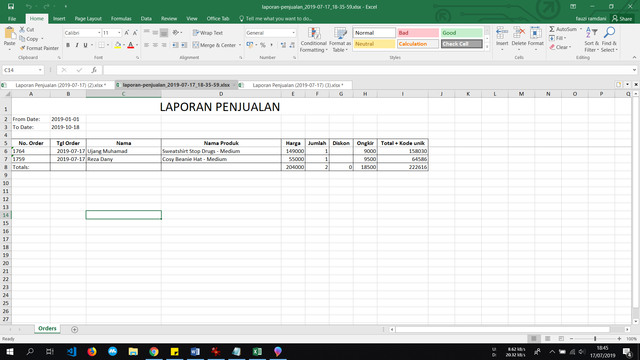
Task: Apply the Neutral cell style
Action: coord(374,44)
